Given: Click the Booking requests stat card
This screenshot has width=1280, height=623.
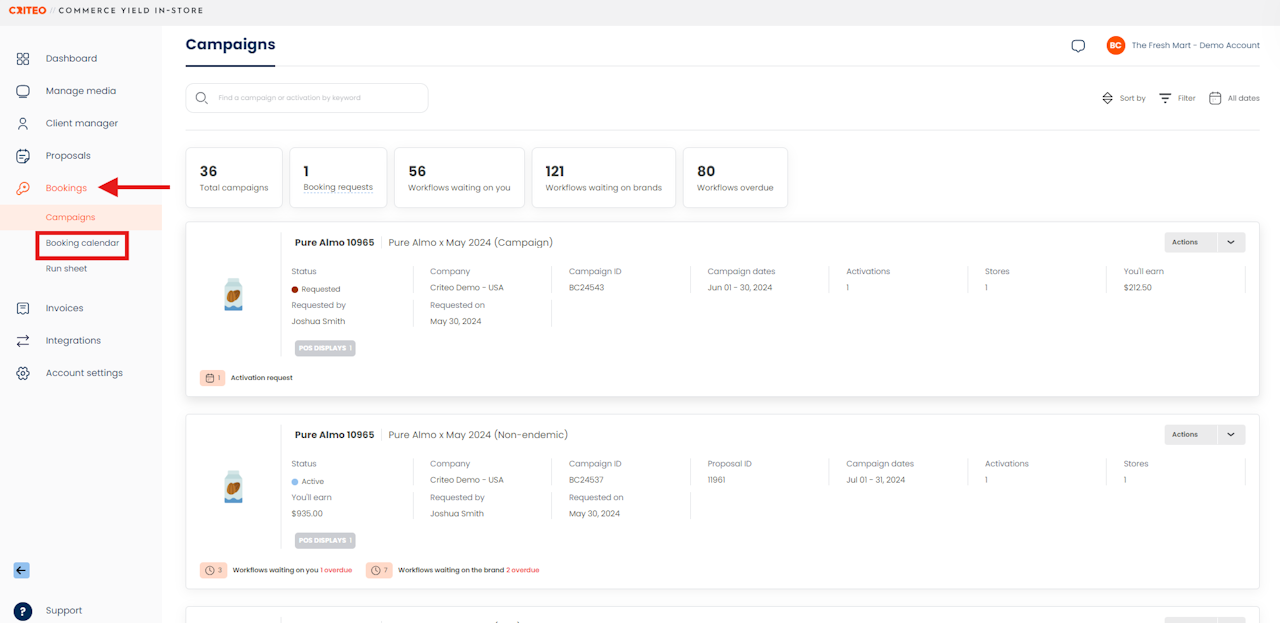Looking at the screenshot, I should (338, 178).
